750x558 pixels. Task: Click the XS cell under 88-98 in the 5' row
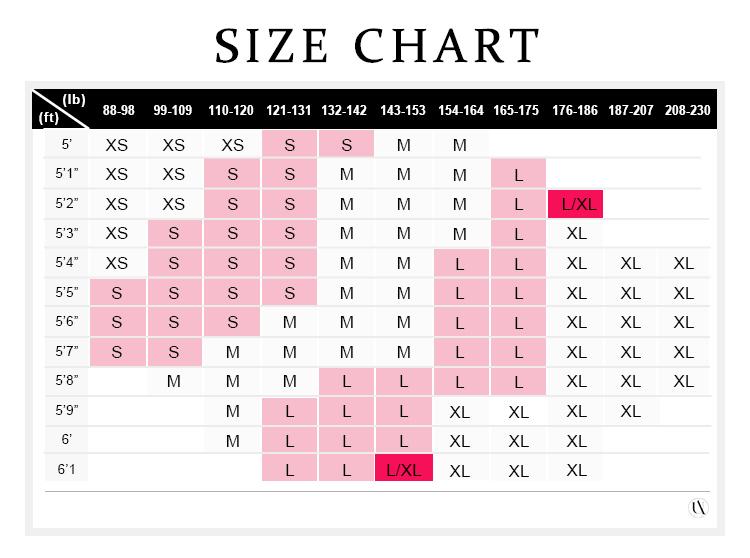[116, 145]
